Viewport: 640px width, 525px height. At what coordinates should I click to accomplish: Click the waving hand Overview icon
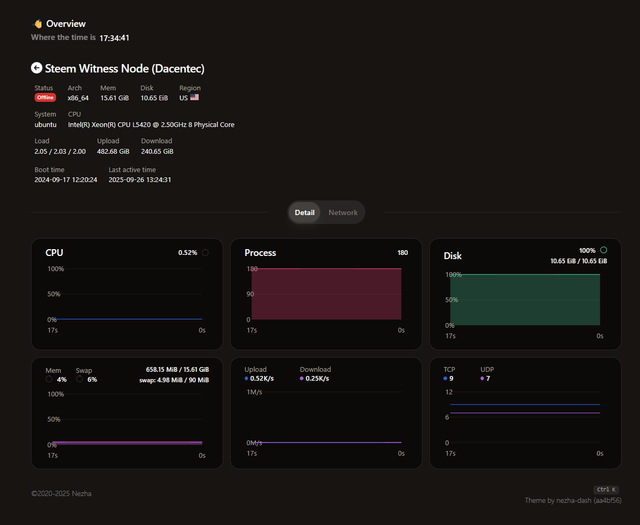tap(38, 24)
